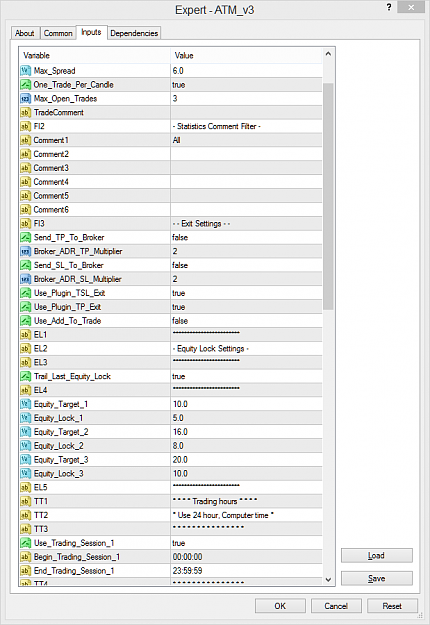Image resolution: width=430 pixels, height=625 pixels.
Task: Click the Comment1 value All
Action: [x=177, y=140]
